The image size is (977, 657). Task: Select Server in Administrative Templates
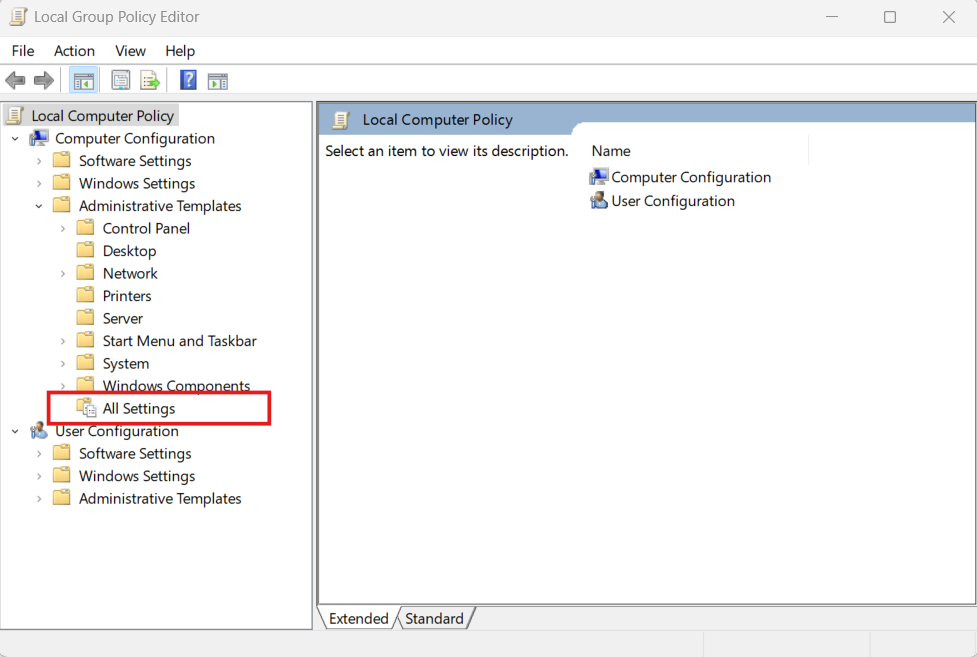[x=123, y=318]
